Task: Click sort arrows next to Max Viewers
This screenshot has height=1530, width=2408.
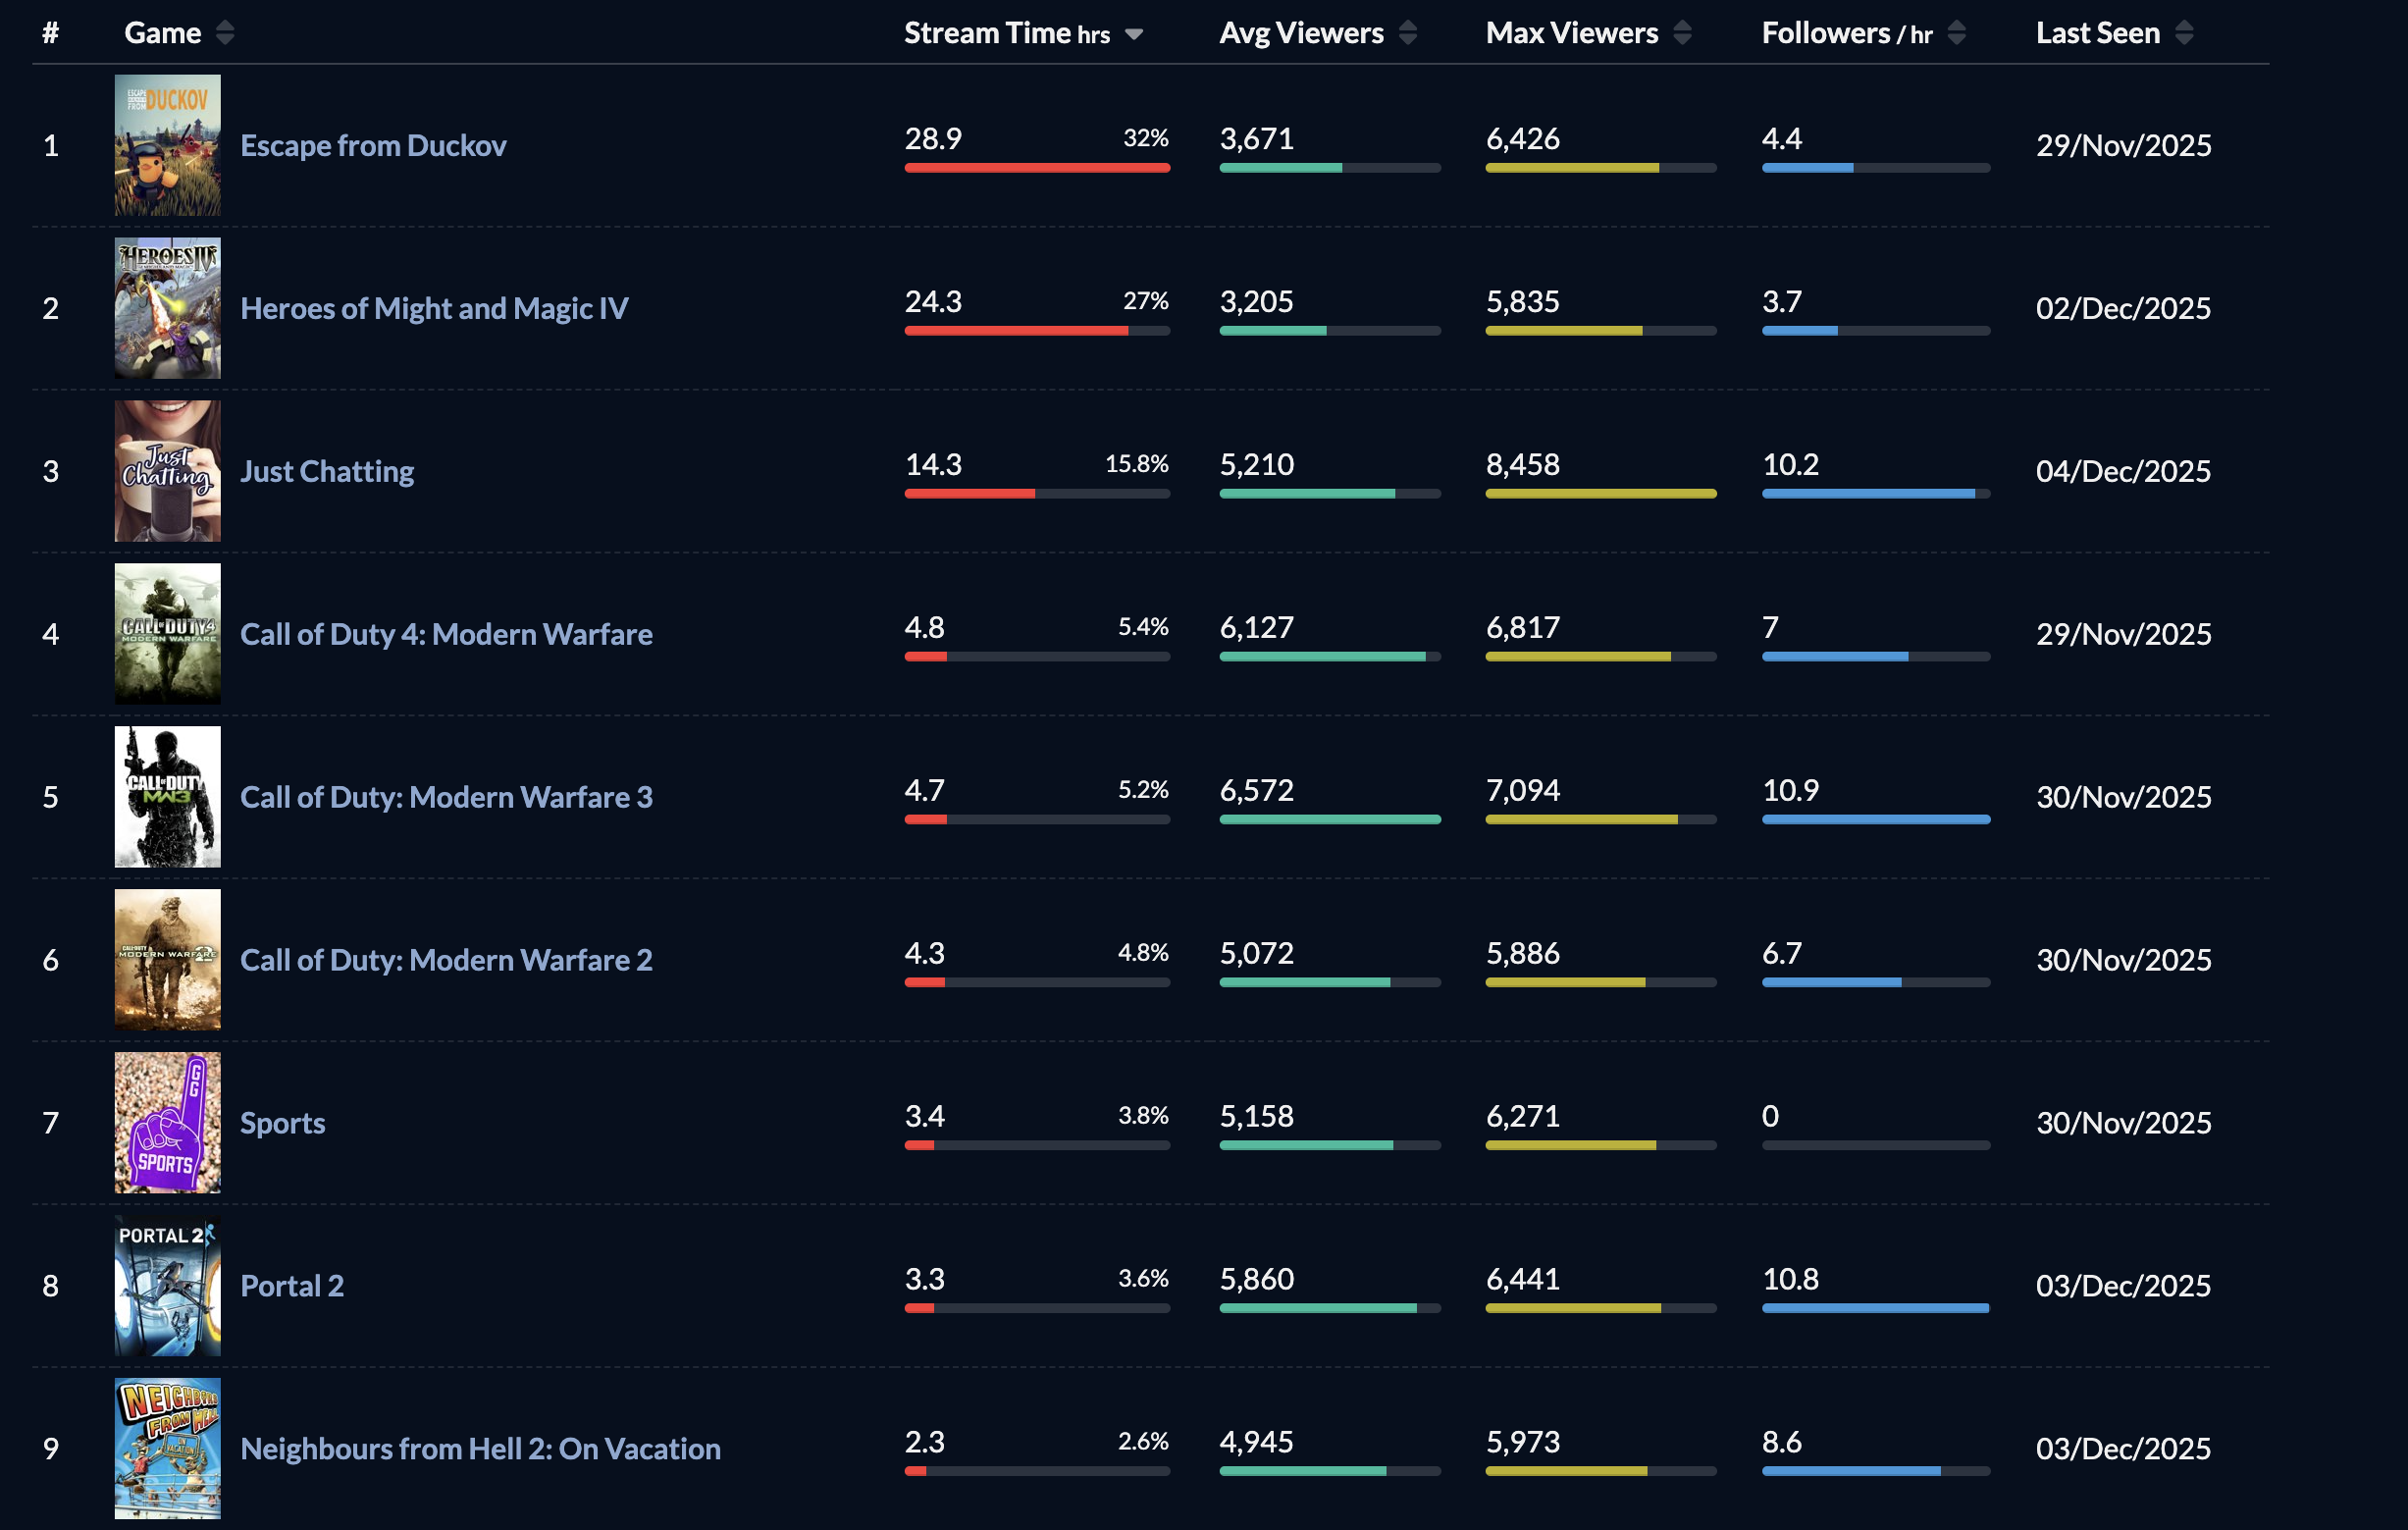Action: point(1682,33)
